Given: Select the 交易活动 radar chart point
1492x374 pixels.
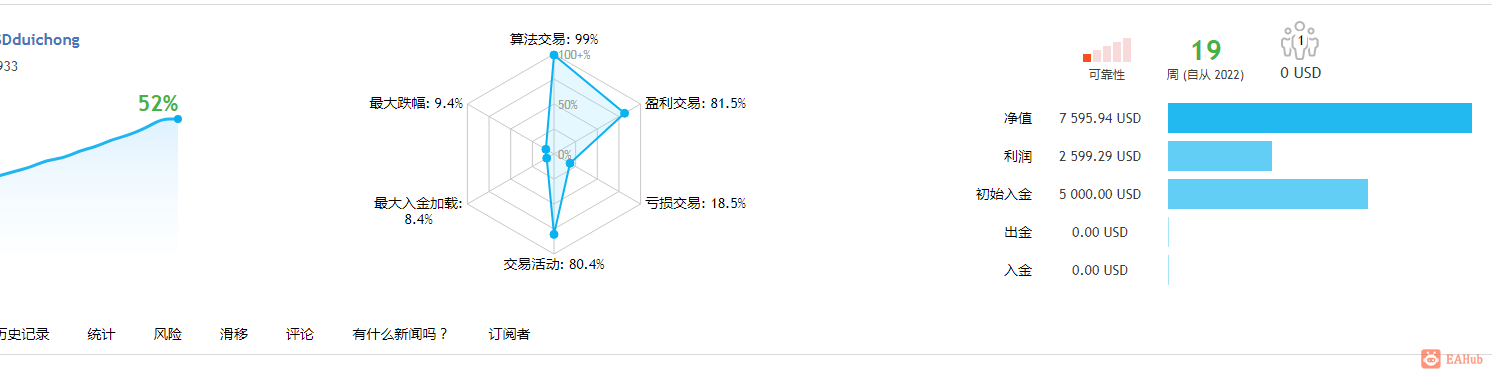Looking at the screenshot, I should point(553,234).
